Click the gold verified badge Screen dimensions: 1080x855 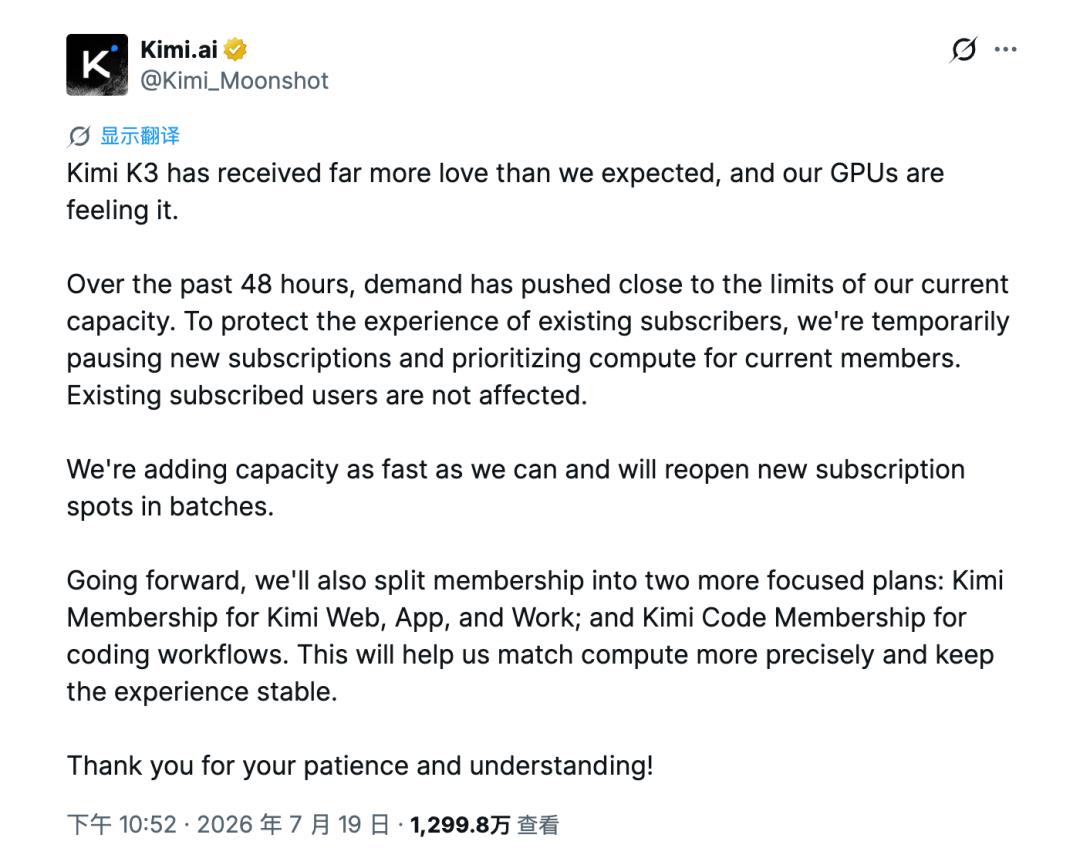236,50
